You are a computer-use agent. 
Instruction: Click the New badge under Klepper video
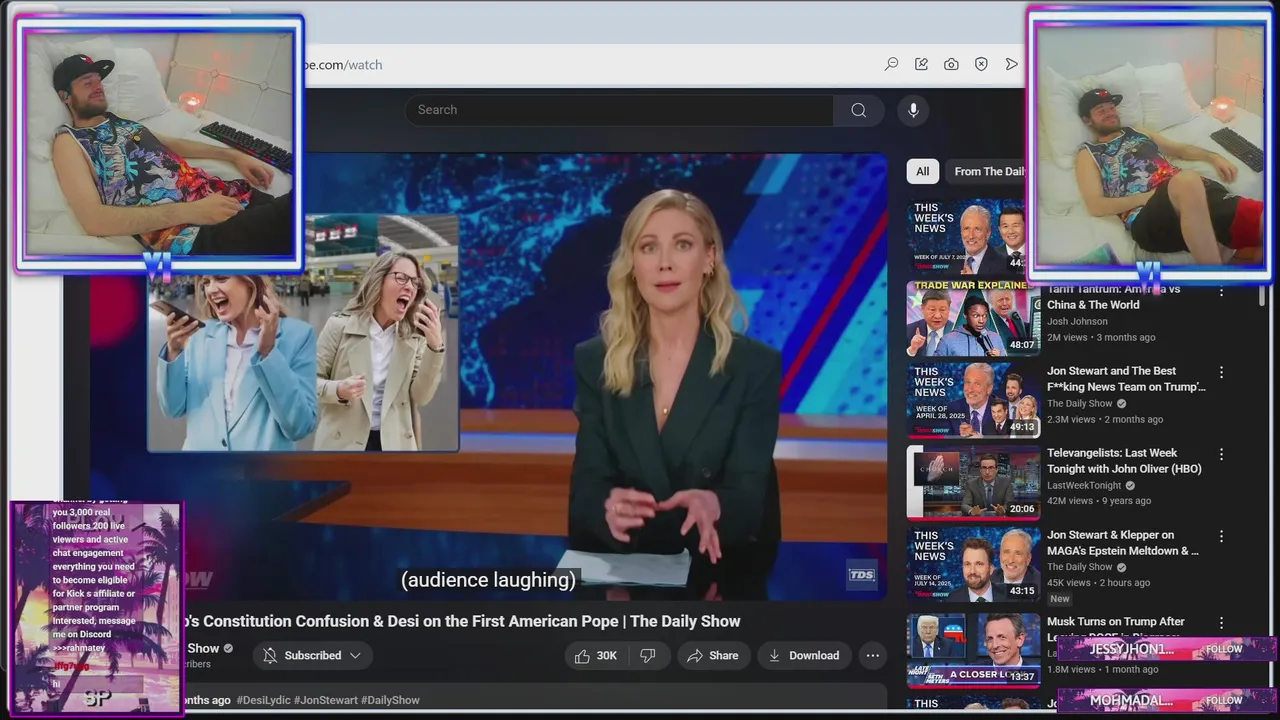click(1060, 599)
